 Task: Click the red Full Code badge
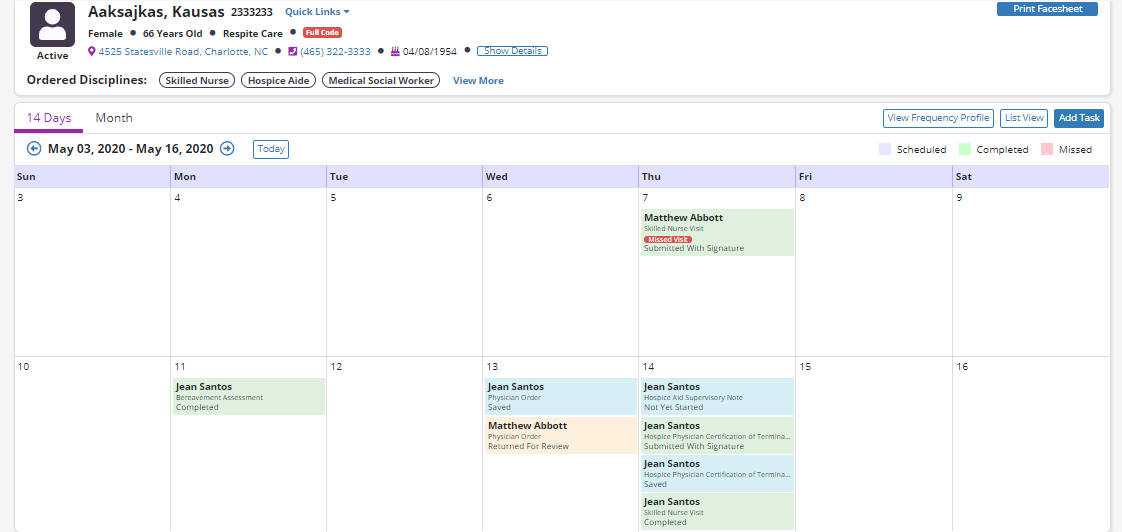coord(322,33)
